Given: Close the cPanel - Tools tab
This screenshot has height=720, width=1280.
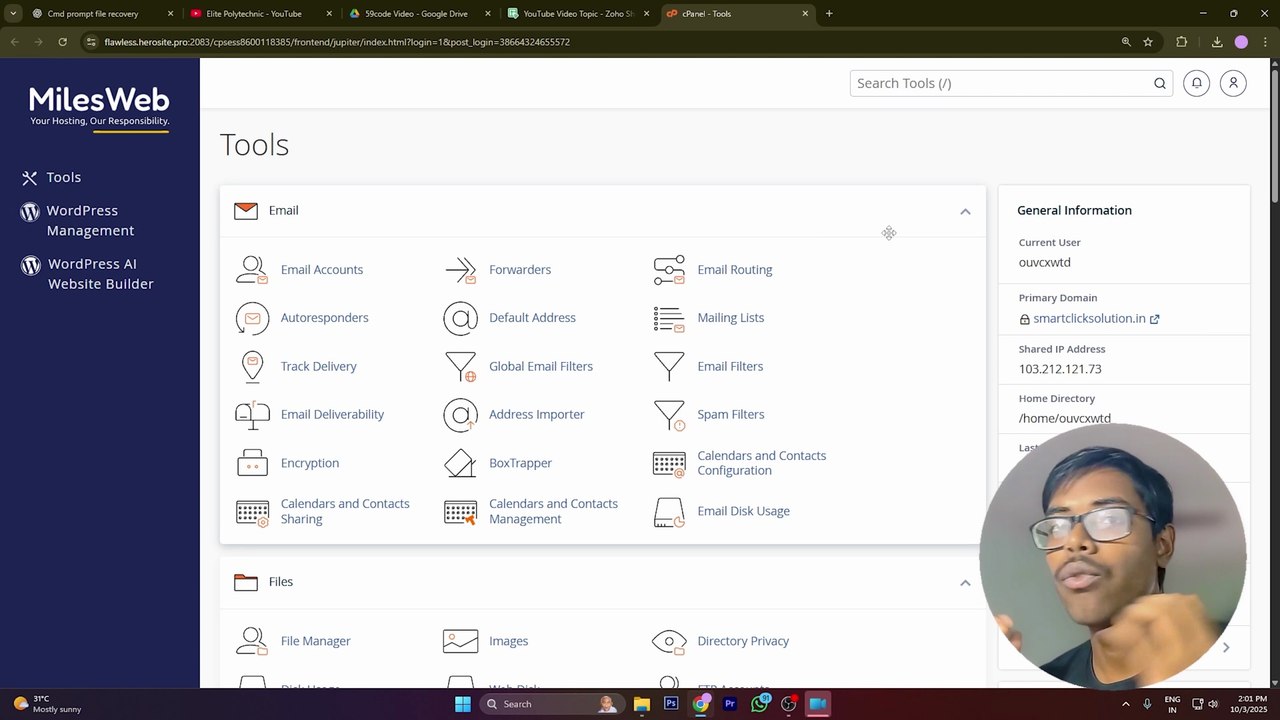Looking at the screenshot, I should (x=805, y=14).
